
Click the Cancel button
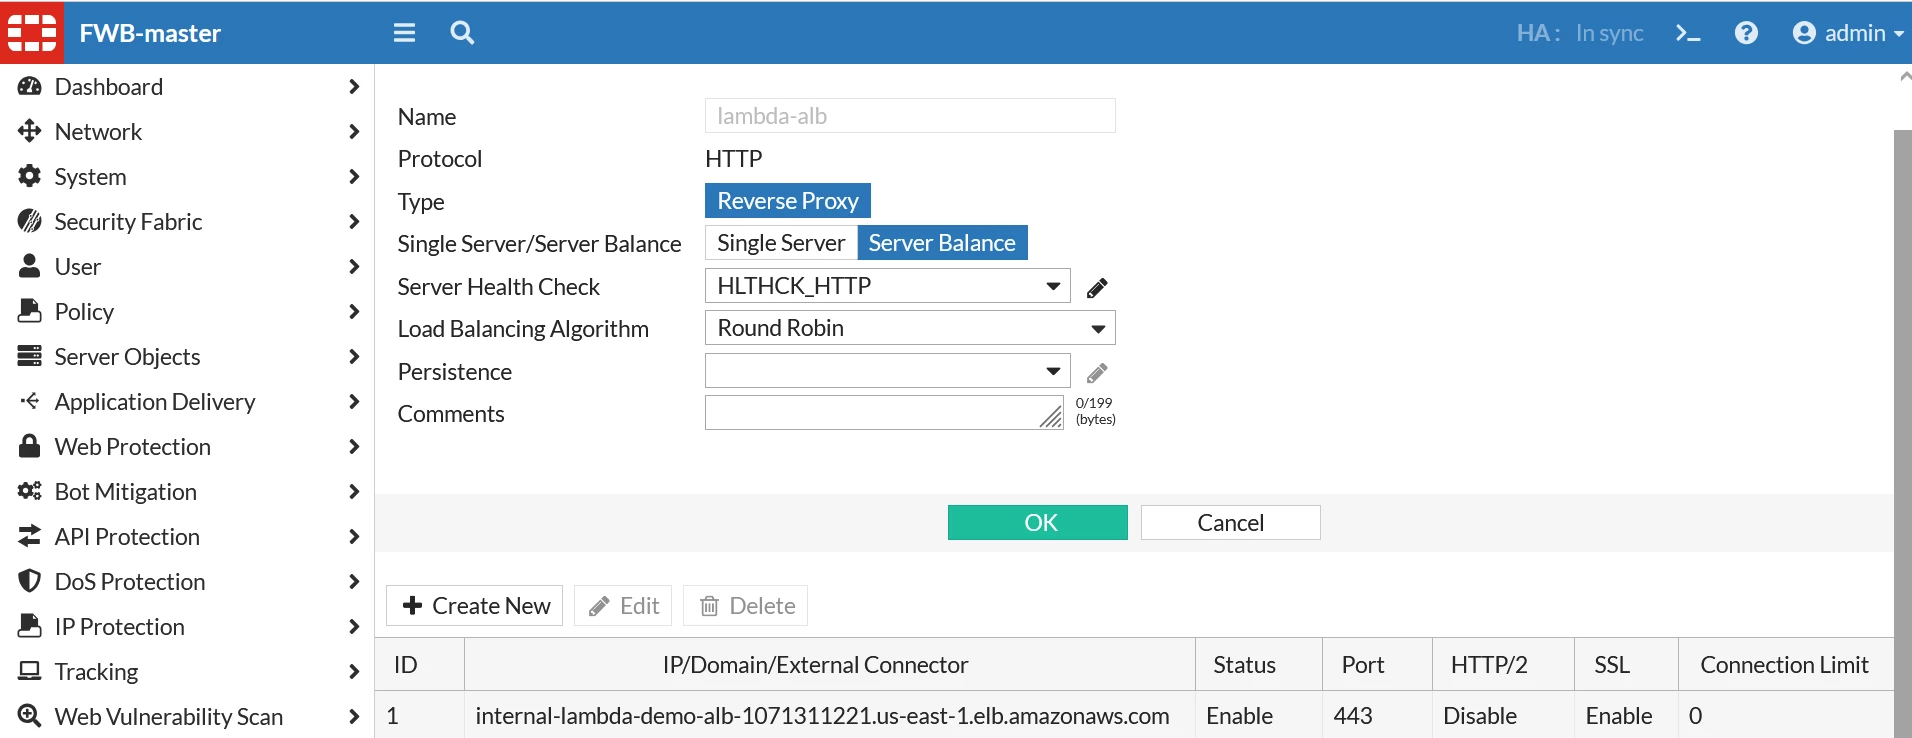[x=1231, y=522]
